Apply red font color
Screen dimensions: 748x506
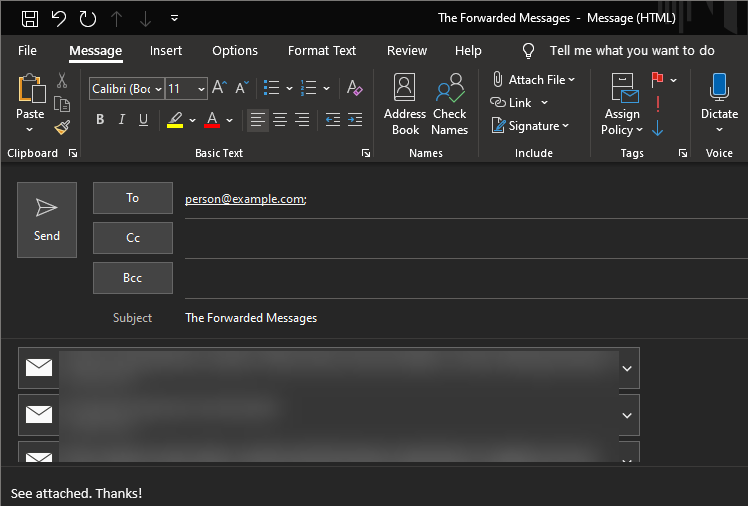[212, 119]
